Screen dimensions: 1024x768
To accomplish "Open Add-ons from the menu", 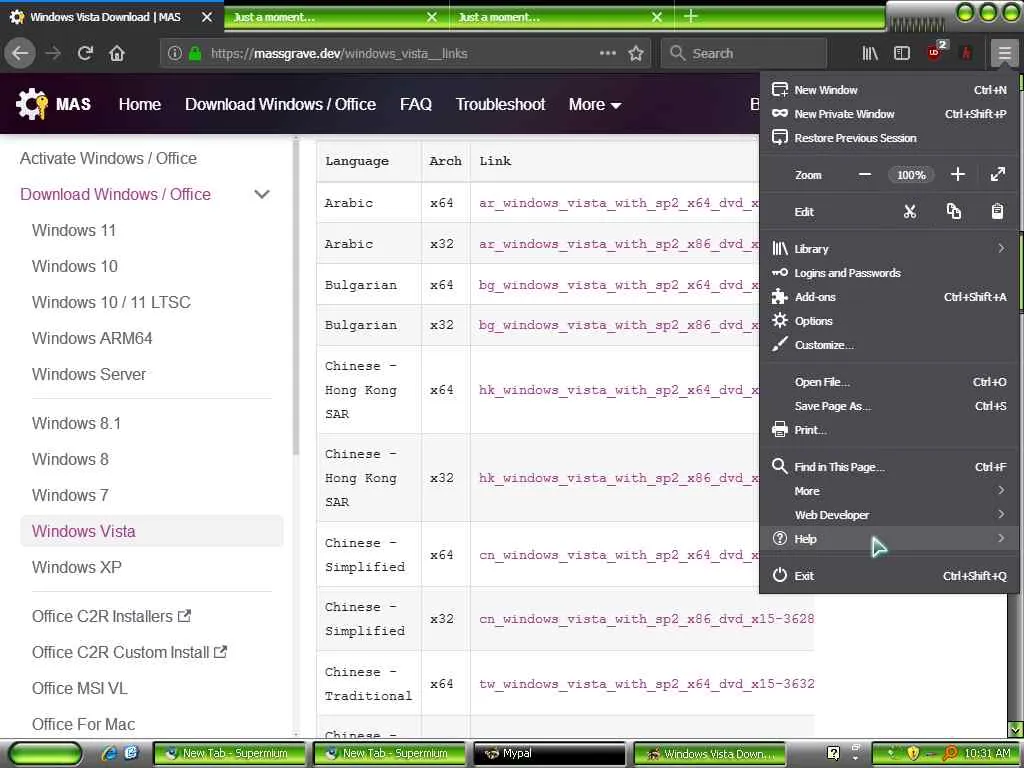I will point(889,297).
